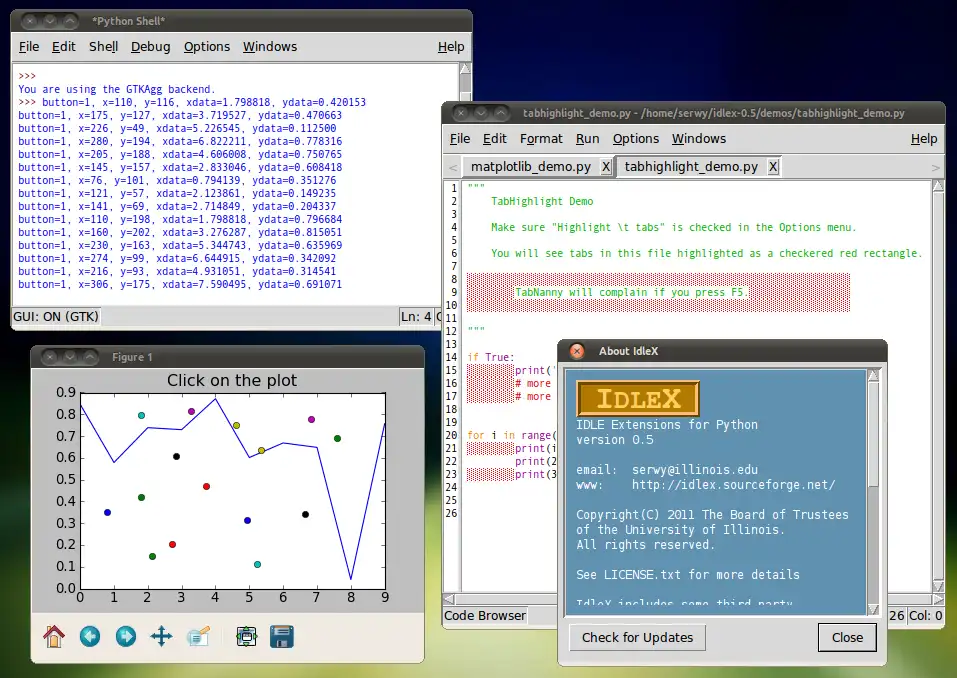Click the Figure 1 window title

tap(132, 357)
